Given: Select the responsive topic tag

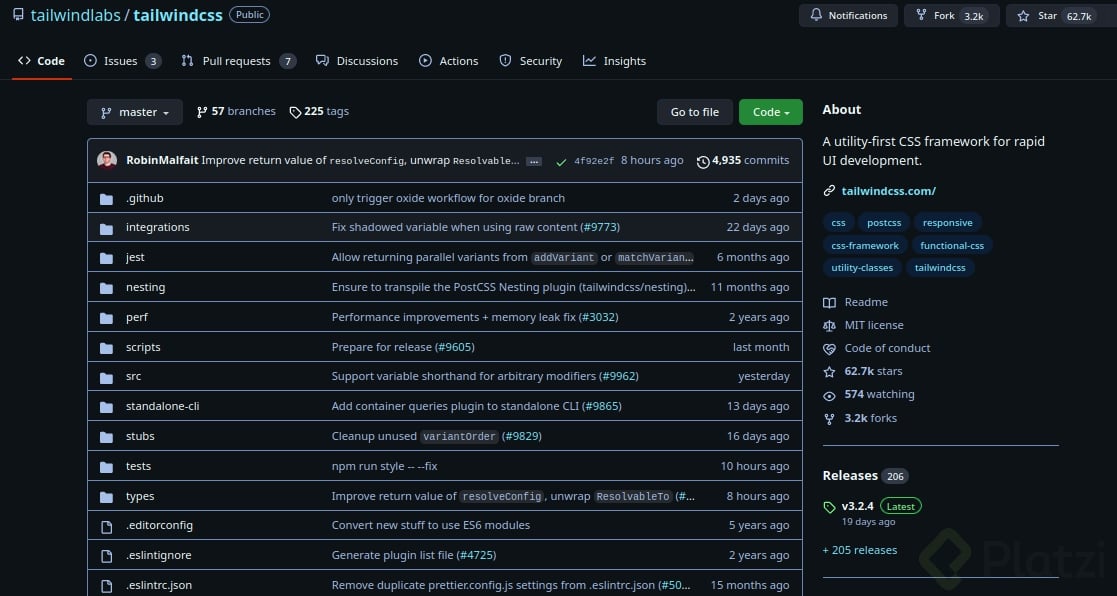Looking at the screenshot, I should tap(947, 222).
